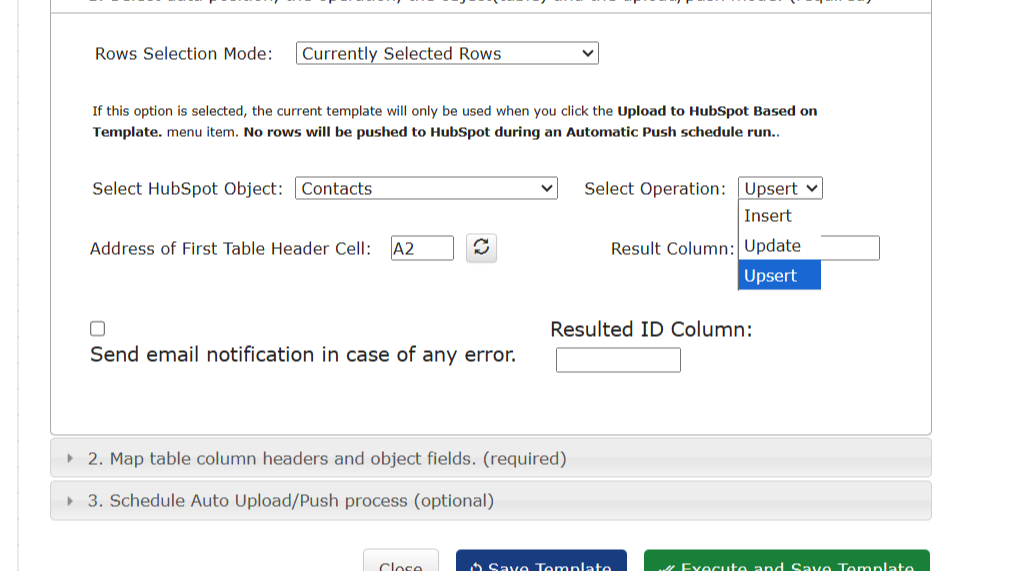This screenshot has width=1016, height=571.
Task: Click the refresh icon beside the A2 cell address
Action: point(481,248)
